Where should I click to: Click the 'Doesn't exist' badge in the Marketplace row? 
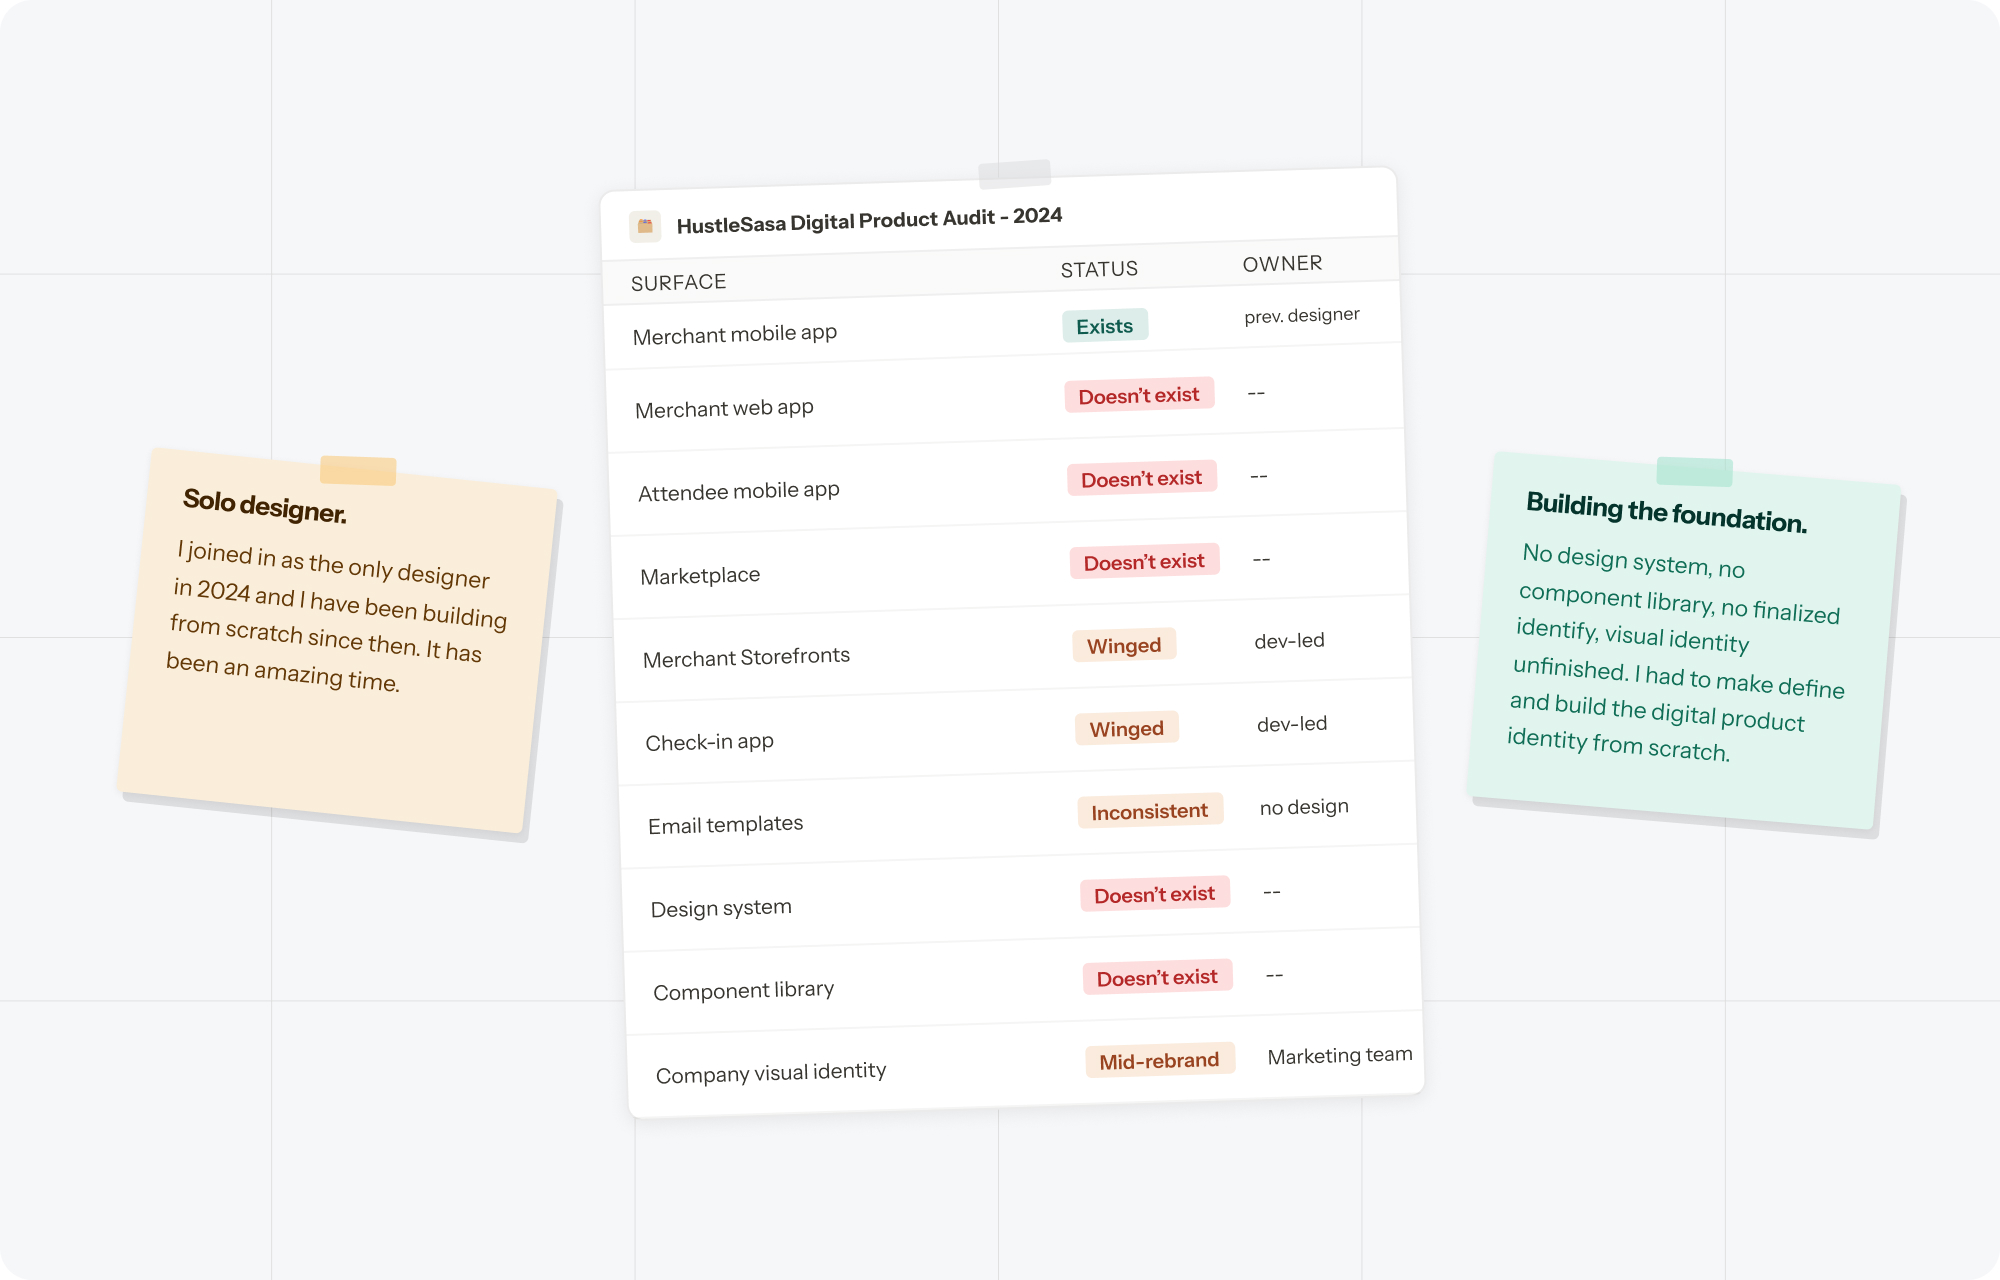pos(1145,561)
